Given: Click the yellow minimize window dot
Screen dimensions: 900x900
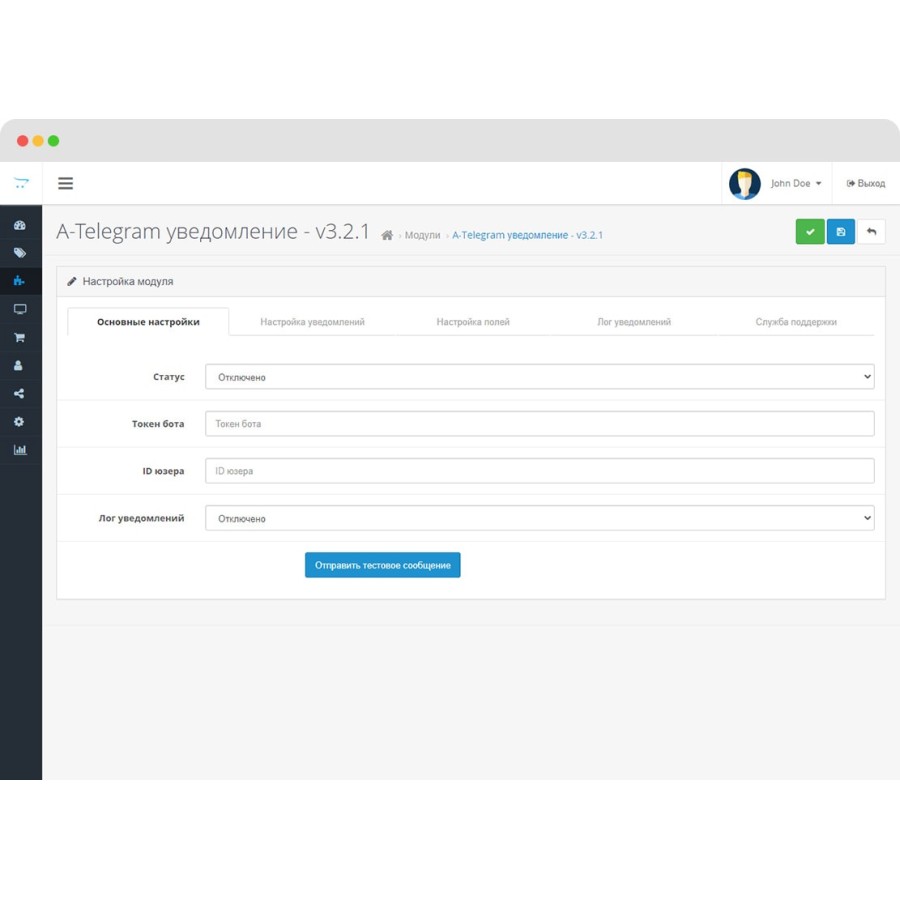Looking at the screenshot, I should coord(38,141).
